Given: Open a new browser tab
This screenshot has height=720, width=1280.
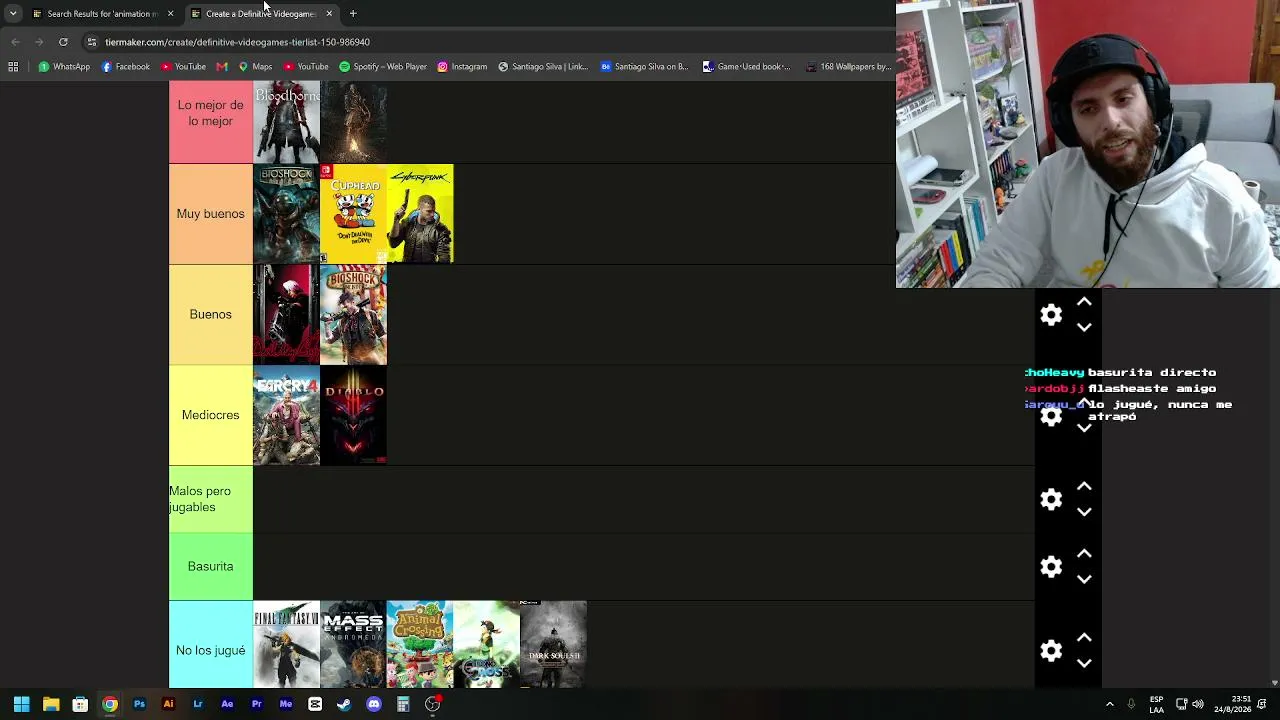Looking at the screenshot, I should 353,14.
